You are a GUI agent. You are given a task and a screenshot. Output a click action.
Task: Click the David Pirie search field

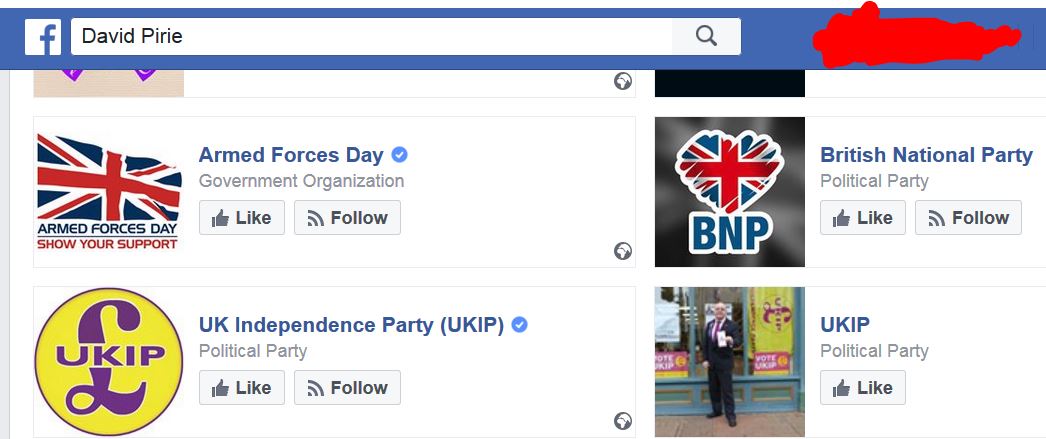coord(370,37)
